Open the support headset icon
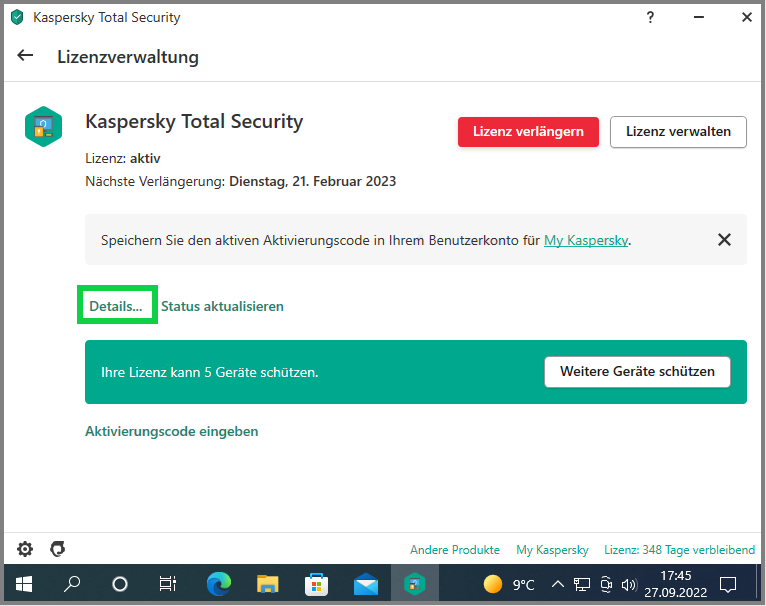 [x=58, y=549]
